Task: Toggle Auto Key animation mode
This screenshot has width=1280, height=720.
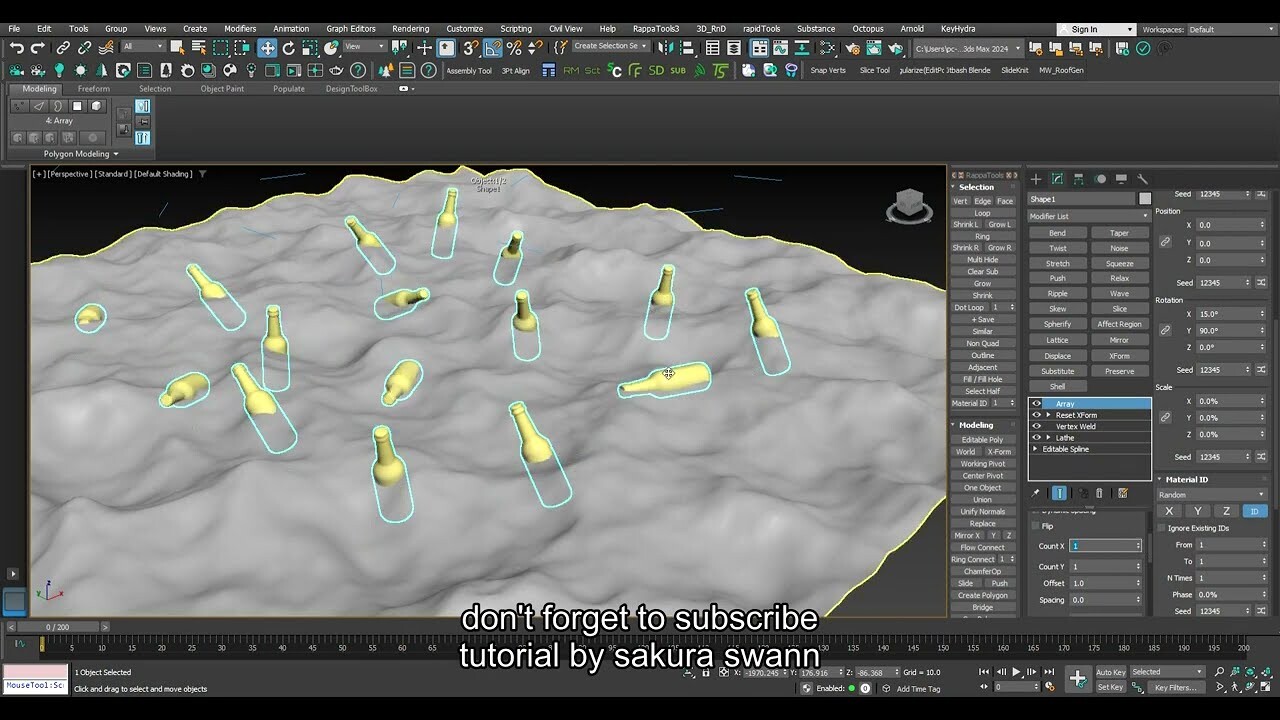Action: coord(1111,672)
